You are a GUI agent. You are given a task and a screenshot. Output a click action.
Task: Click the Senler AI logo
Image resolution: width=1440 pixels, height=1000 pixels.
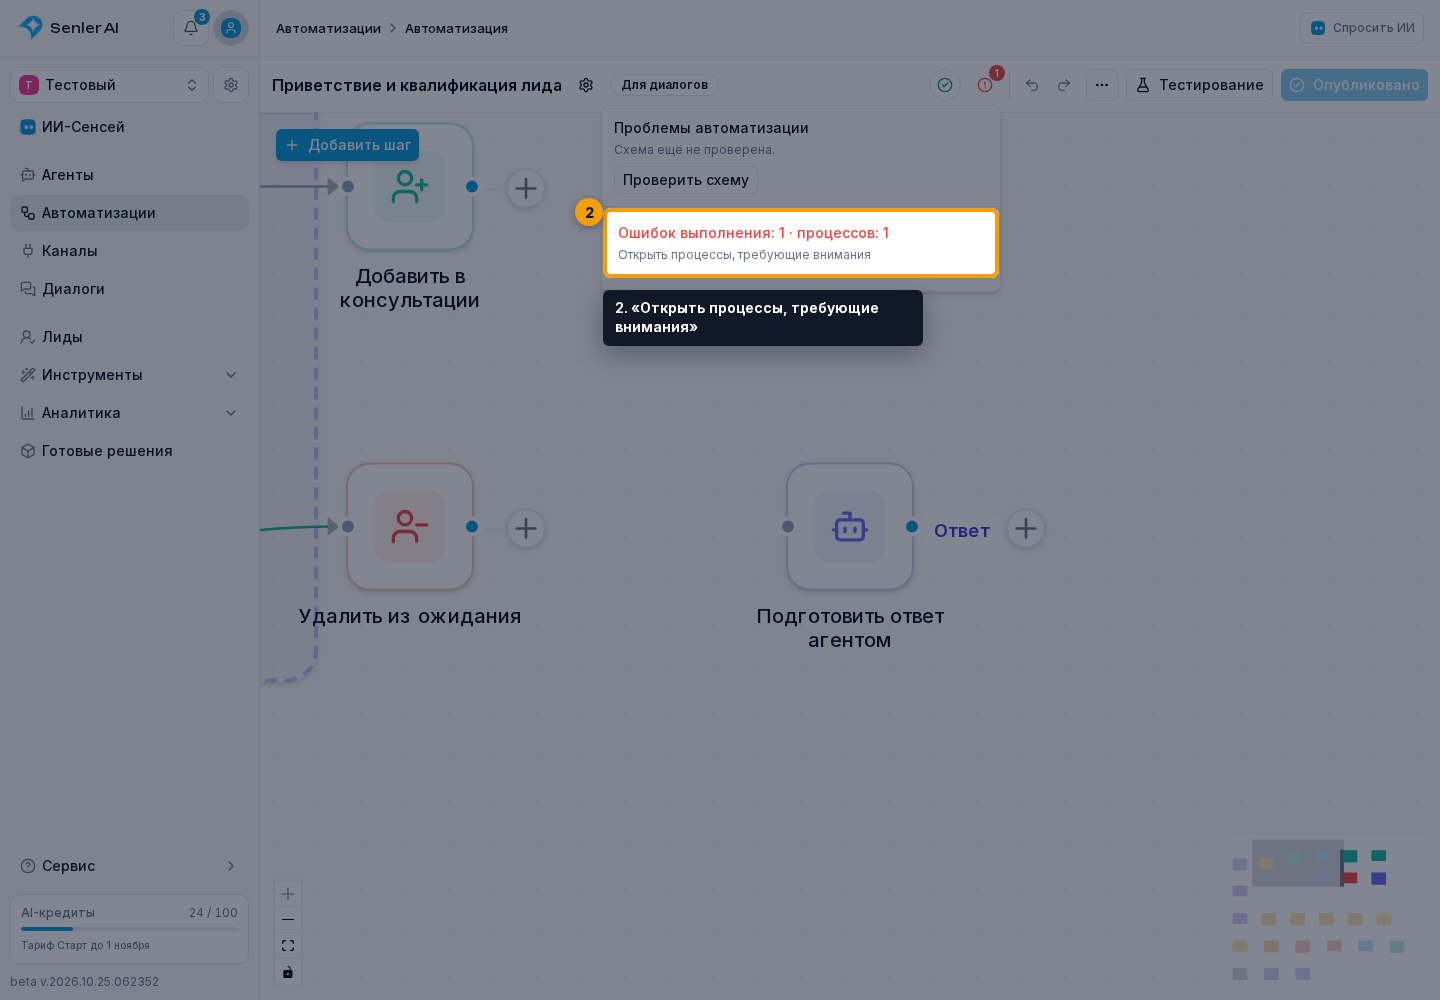(x=68, y=28)
